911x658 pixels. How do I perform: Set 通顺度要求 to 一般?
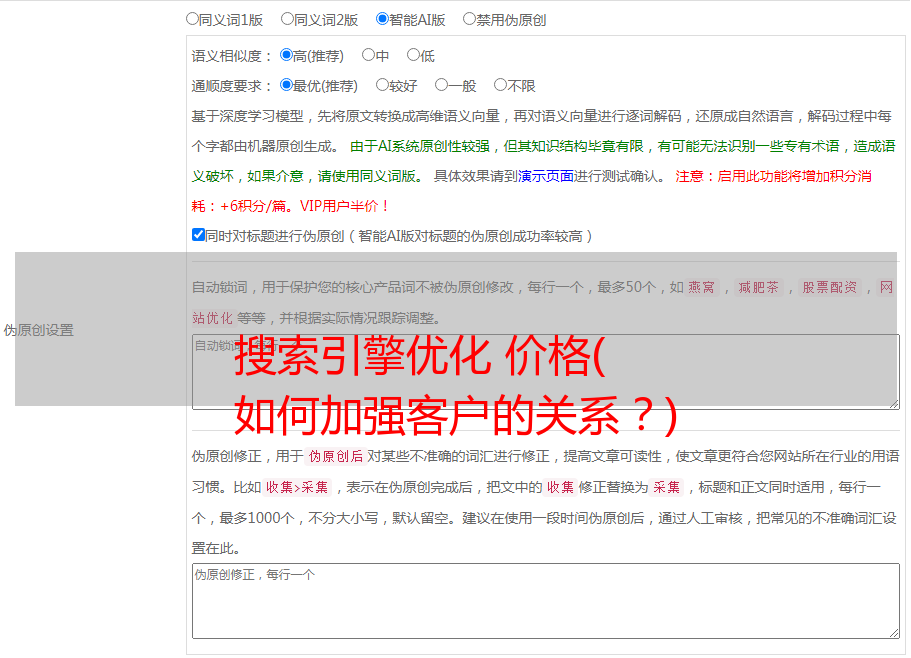tap(442, 85)
